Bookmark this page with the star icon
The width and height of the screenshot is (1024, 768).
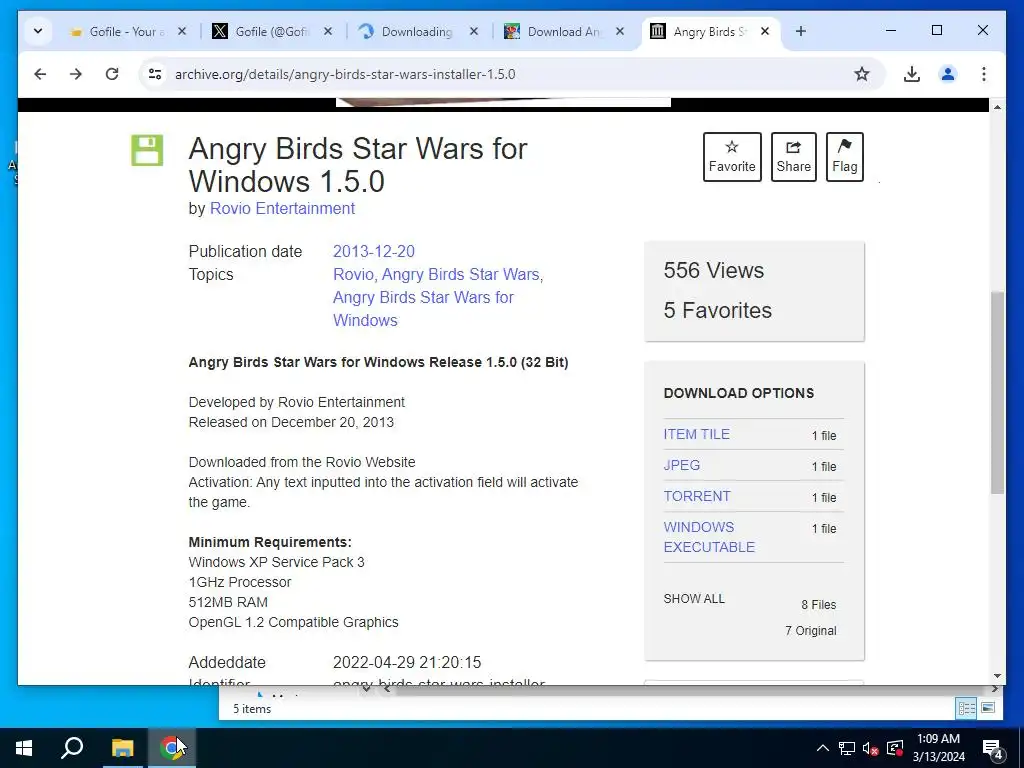point(861,74)
